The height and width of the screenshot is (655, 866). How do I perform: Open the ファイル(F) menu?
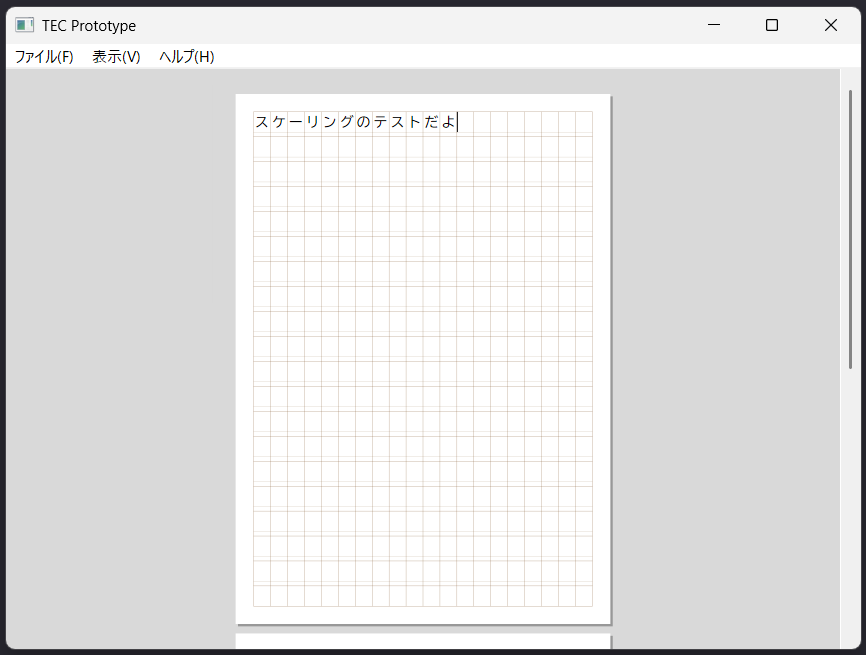pyautogui.click(x=44, y=57)
